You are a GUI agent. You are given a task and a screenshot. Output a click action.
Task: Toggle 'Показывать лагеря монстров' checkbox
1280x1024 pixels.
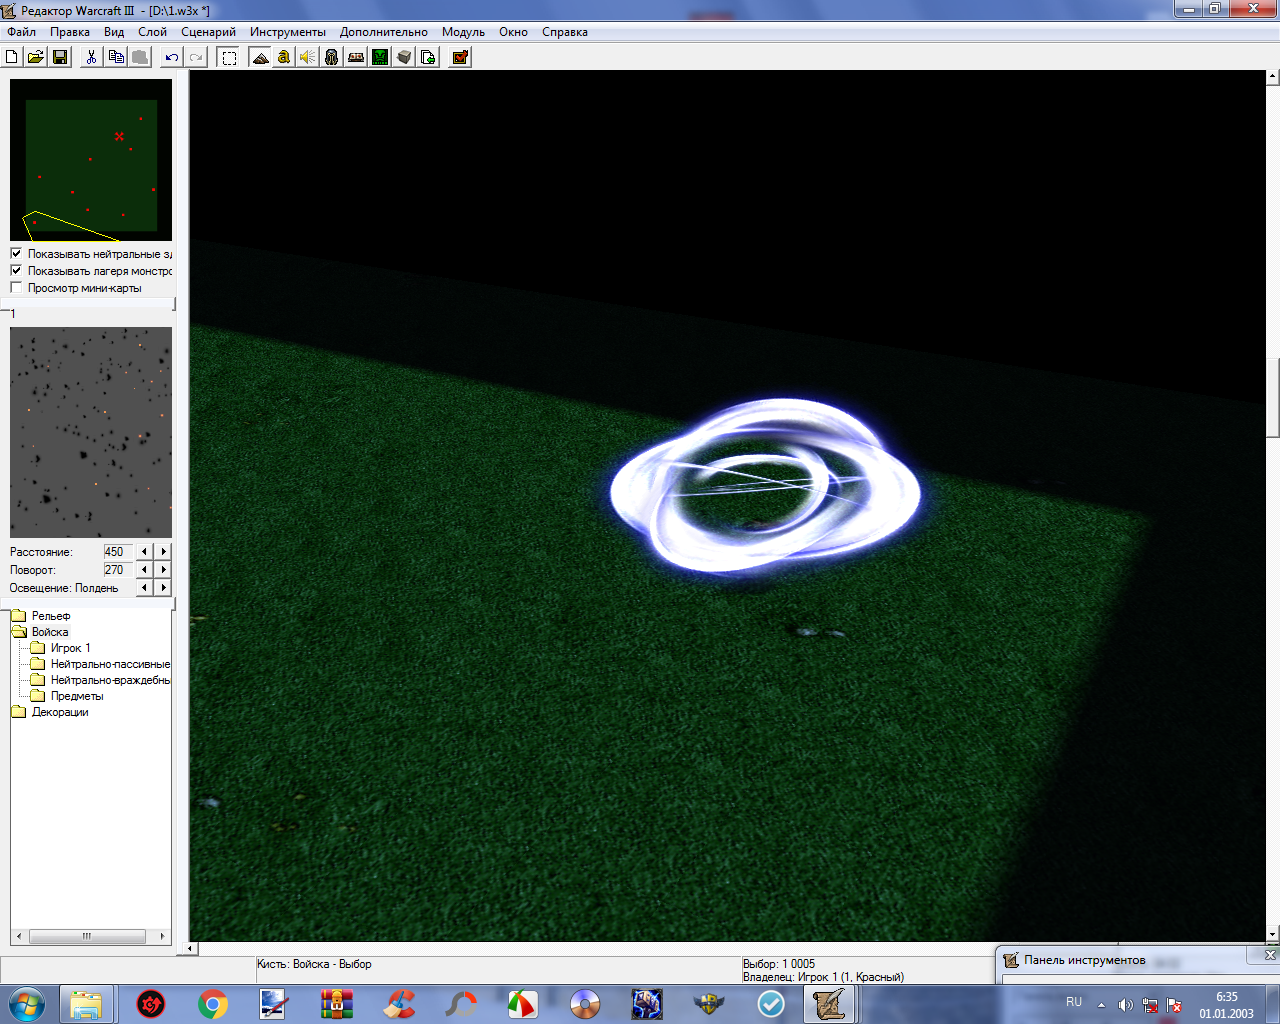16,271
